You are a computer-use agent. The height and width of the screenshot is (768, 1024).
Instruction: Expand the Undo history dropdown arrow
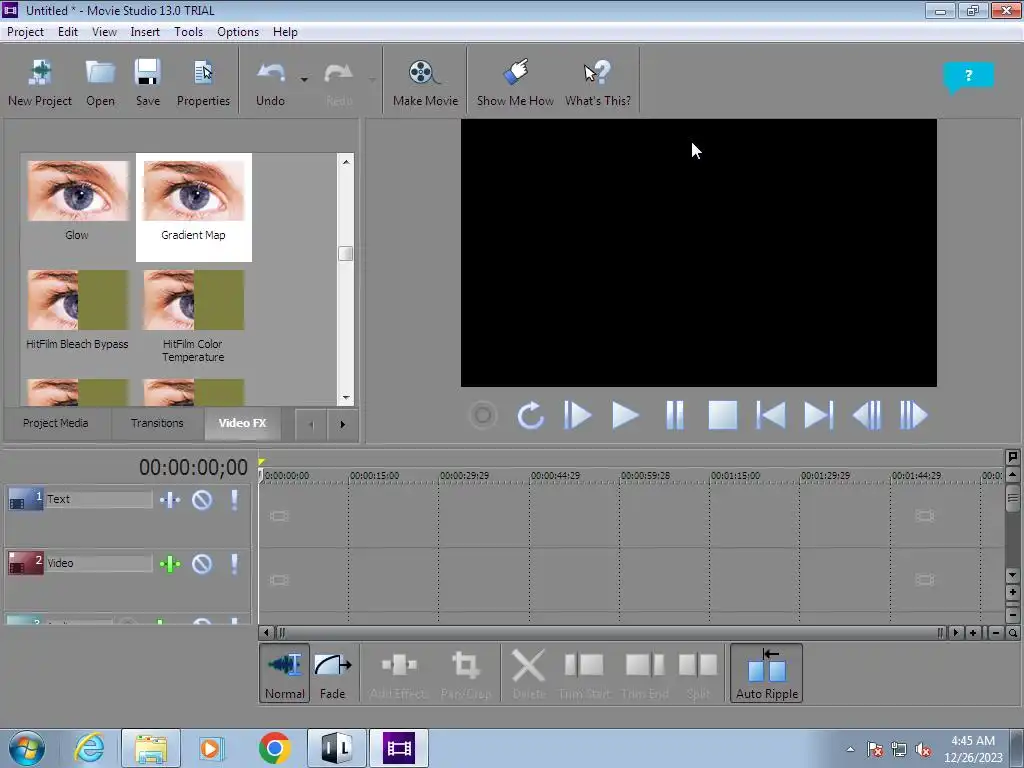pos(304,80)
